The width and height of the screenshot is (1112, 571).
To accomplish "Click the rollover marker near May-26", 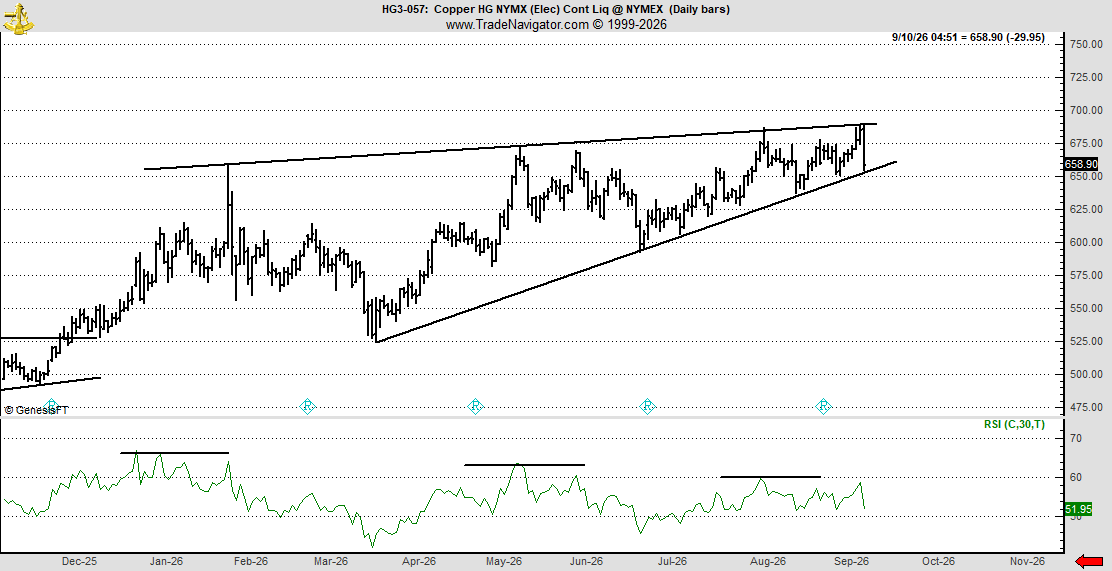I will (x=475, y=407).
